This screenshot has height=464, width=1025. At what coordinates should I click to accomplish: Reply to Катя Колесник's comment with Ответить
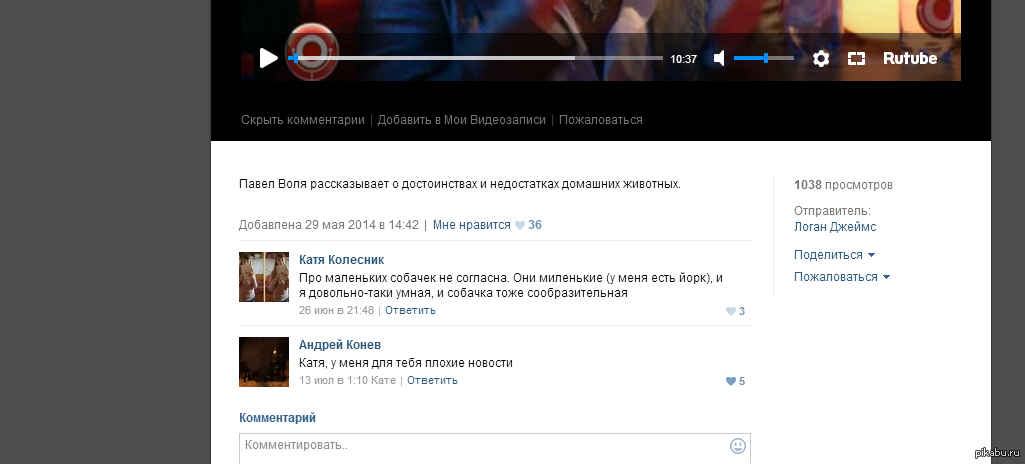[x=410, y=310]
